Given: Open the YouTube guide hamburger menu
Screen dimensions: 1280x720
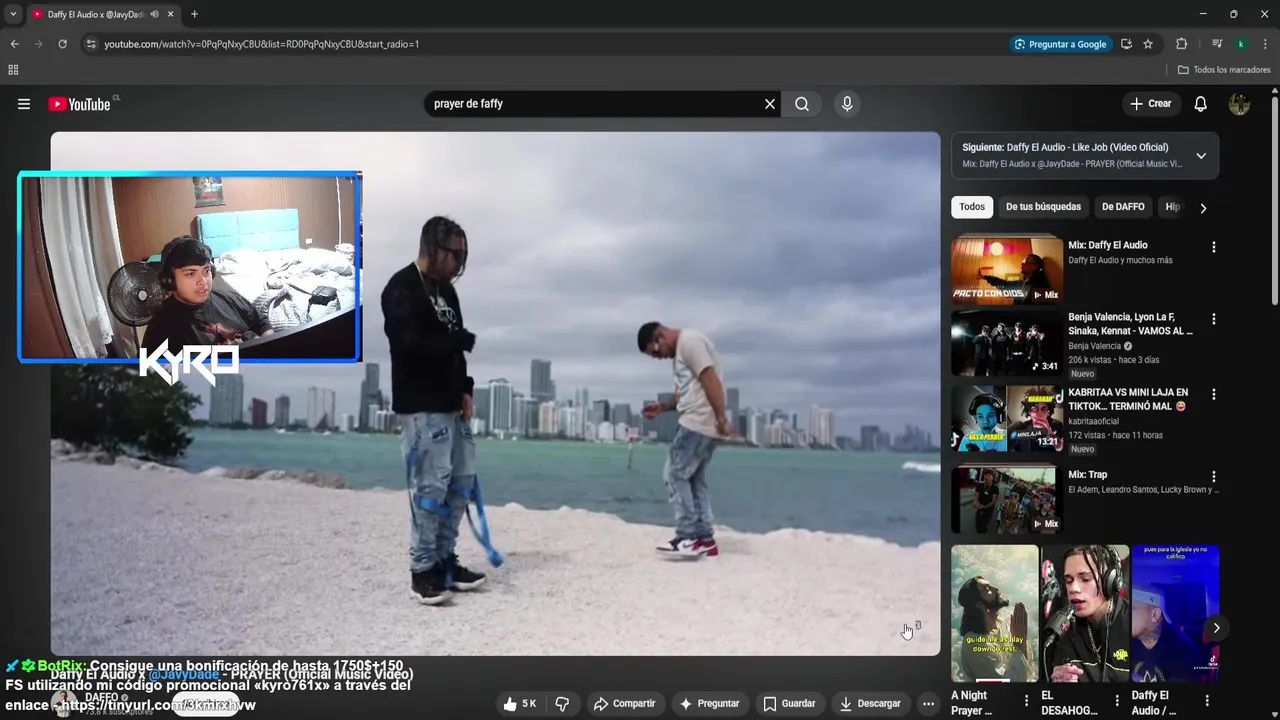Looking at the screenshot, I should (24, 104).
